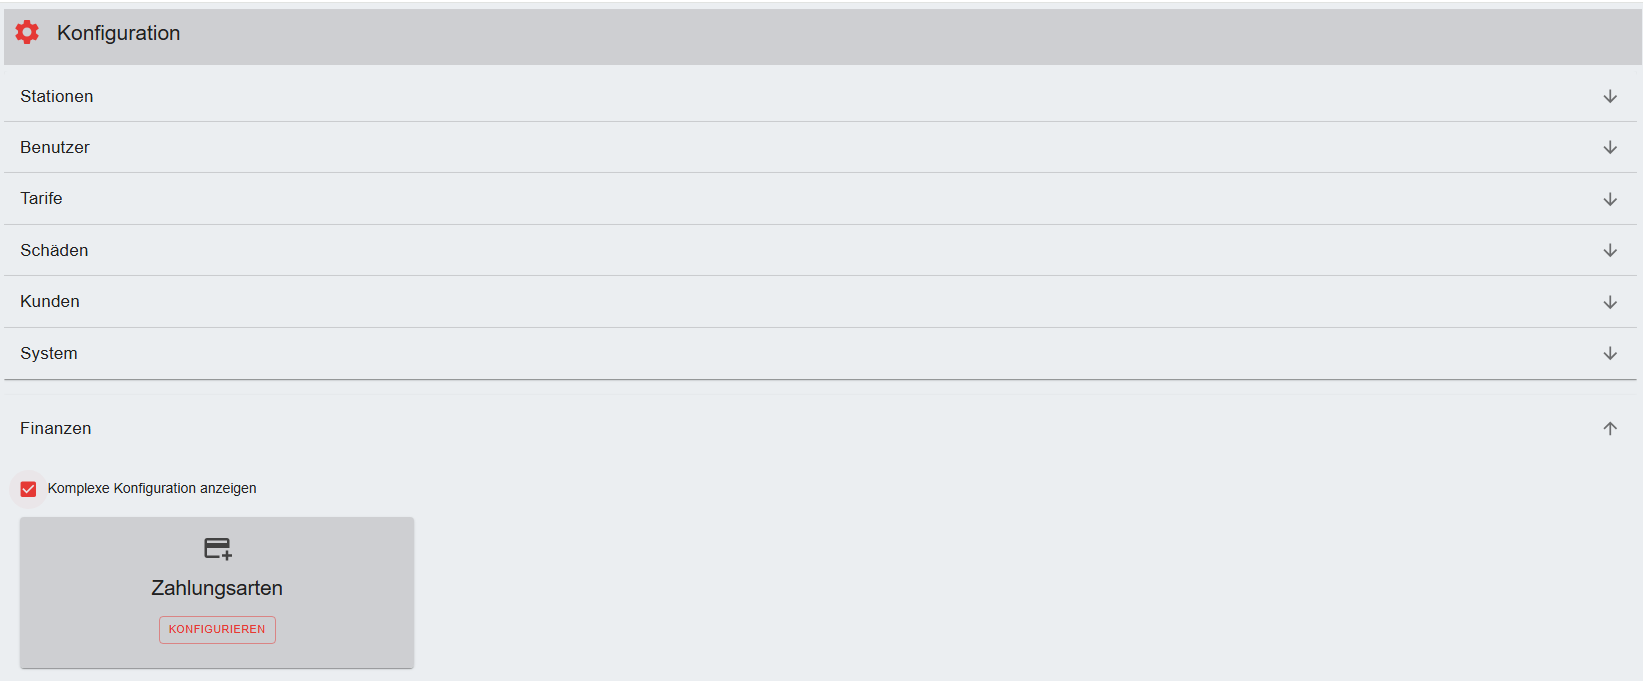Click the down arrow on Kunden row

(1610, 302)
